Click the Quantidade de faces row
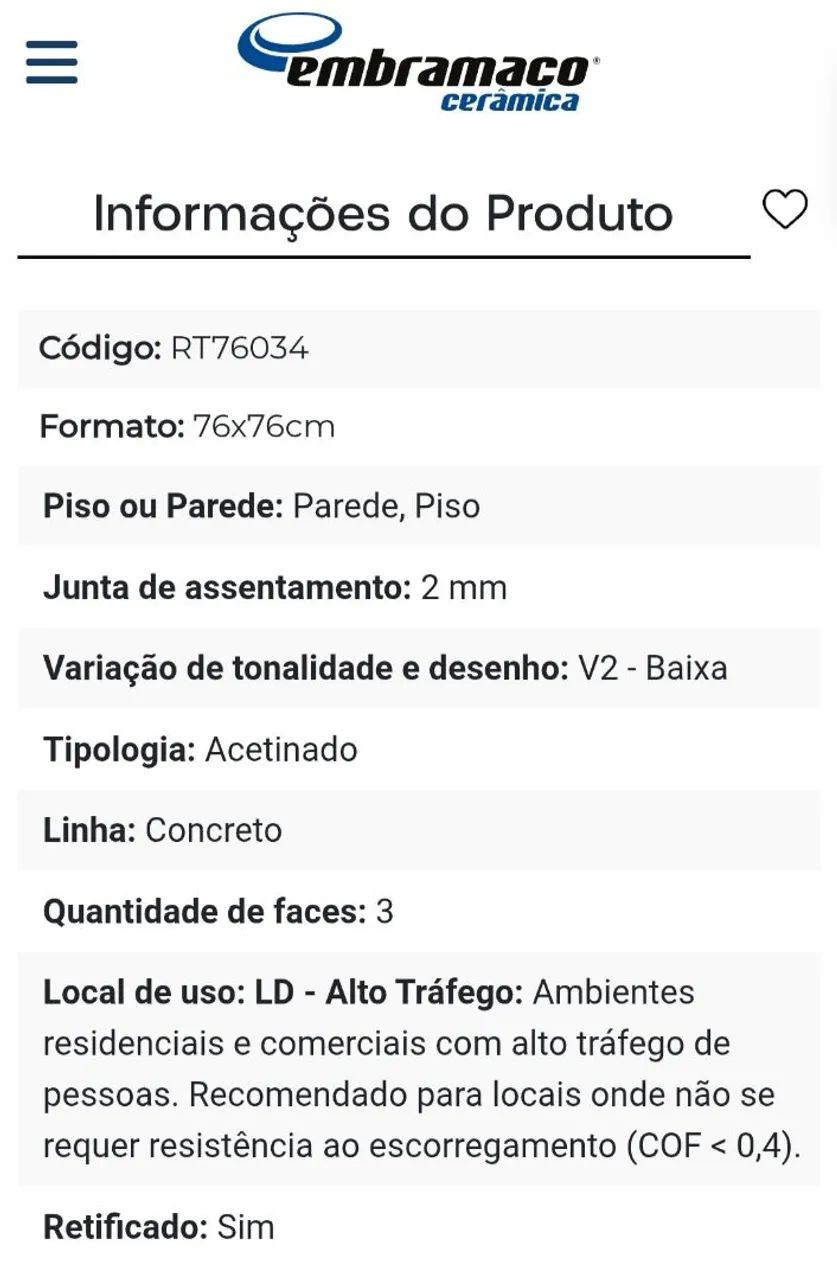 click(x=418, y=911)
